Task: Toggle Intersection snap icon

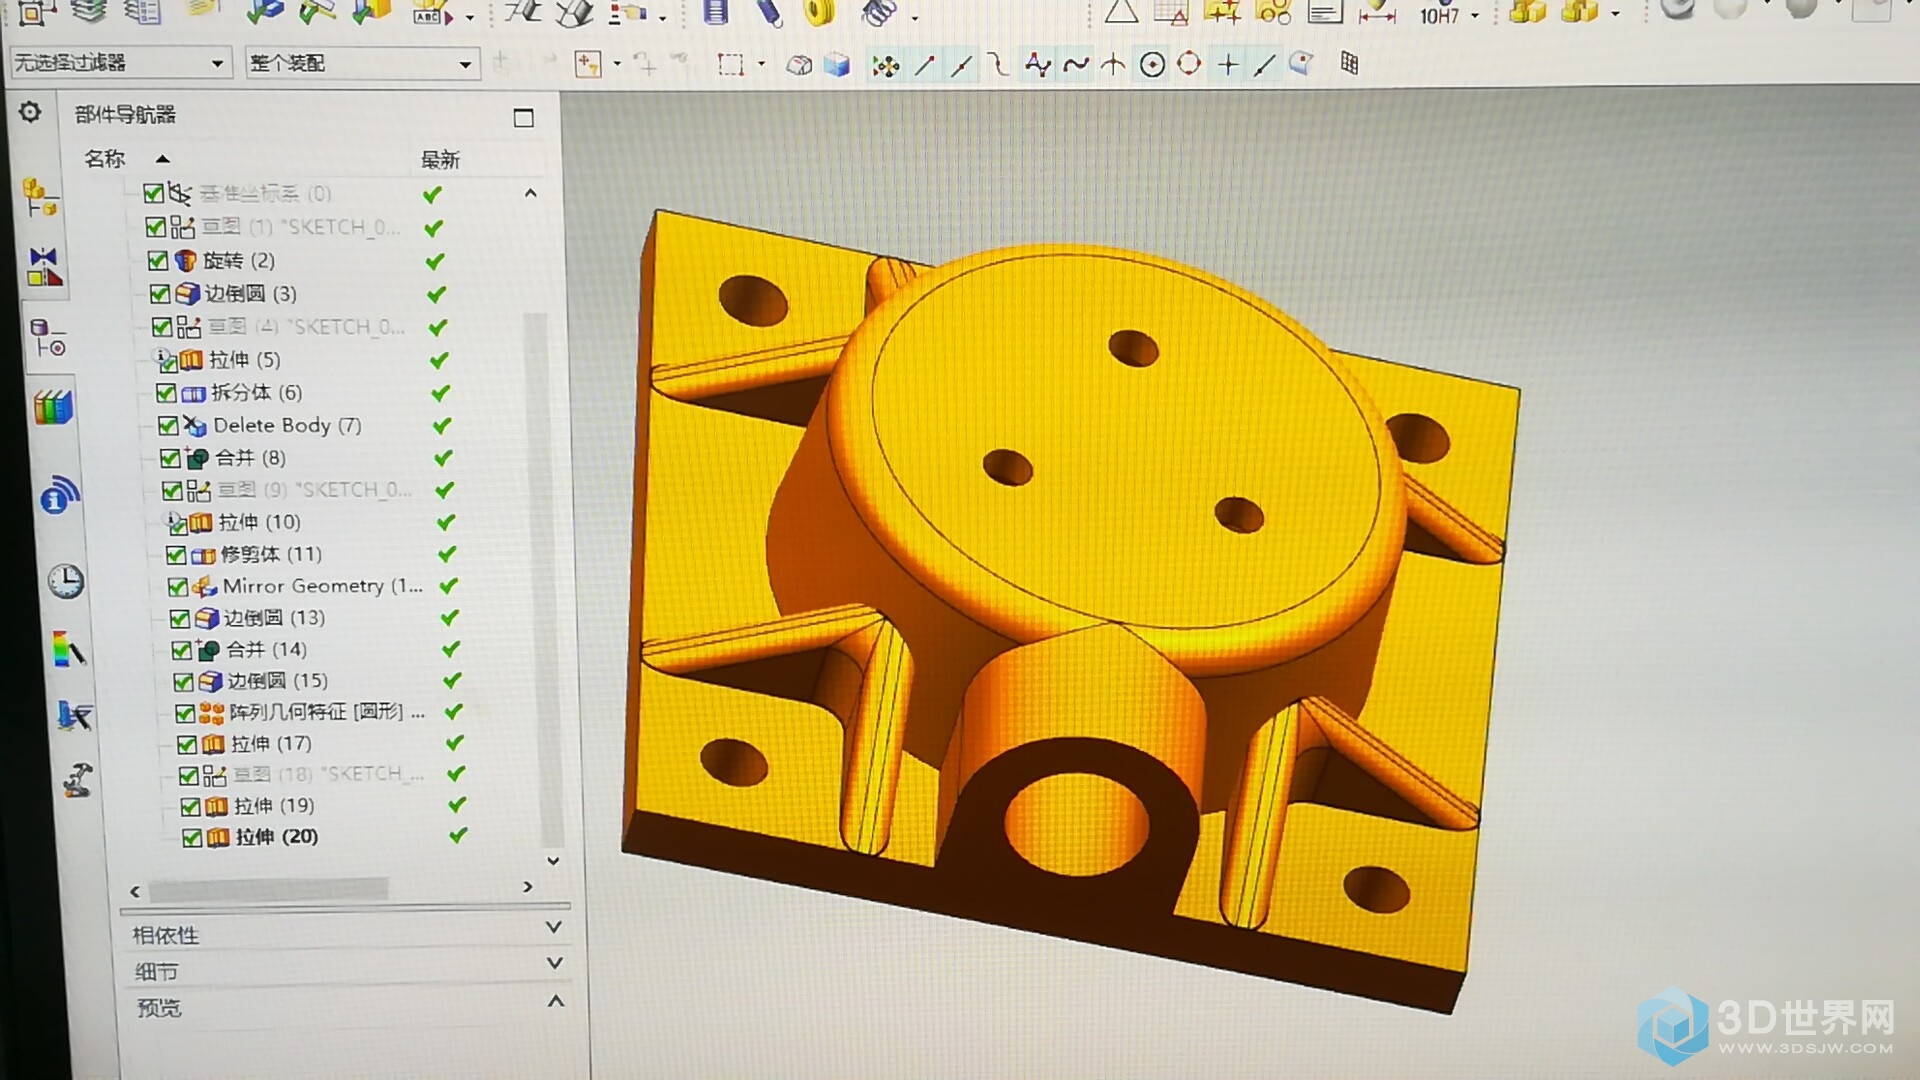Action: point(1112,66)
